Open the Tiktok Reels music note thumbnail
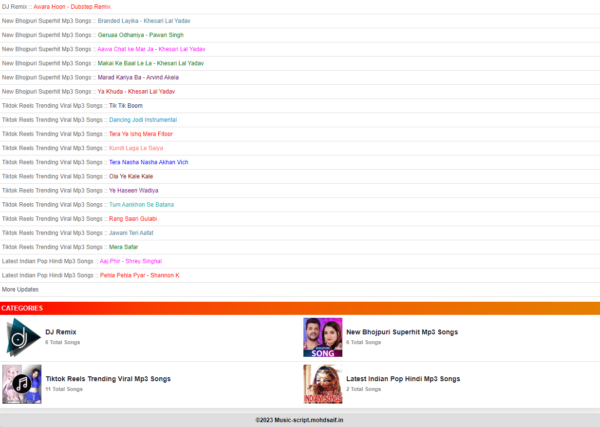The width and height of the screenshot is (600, 427). click(22, 384)
